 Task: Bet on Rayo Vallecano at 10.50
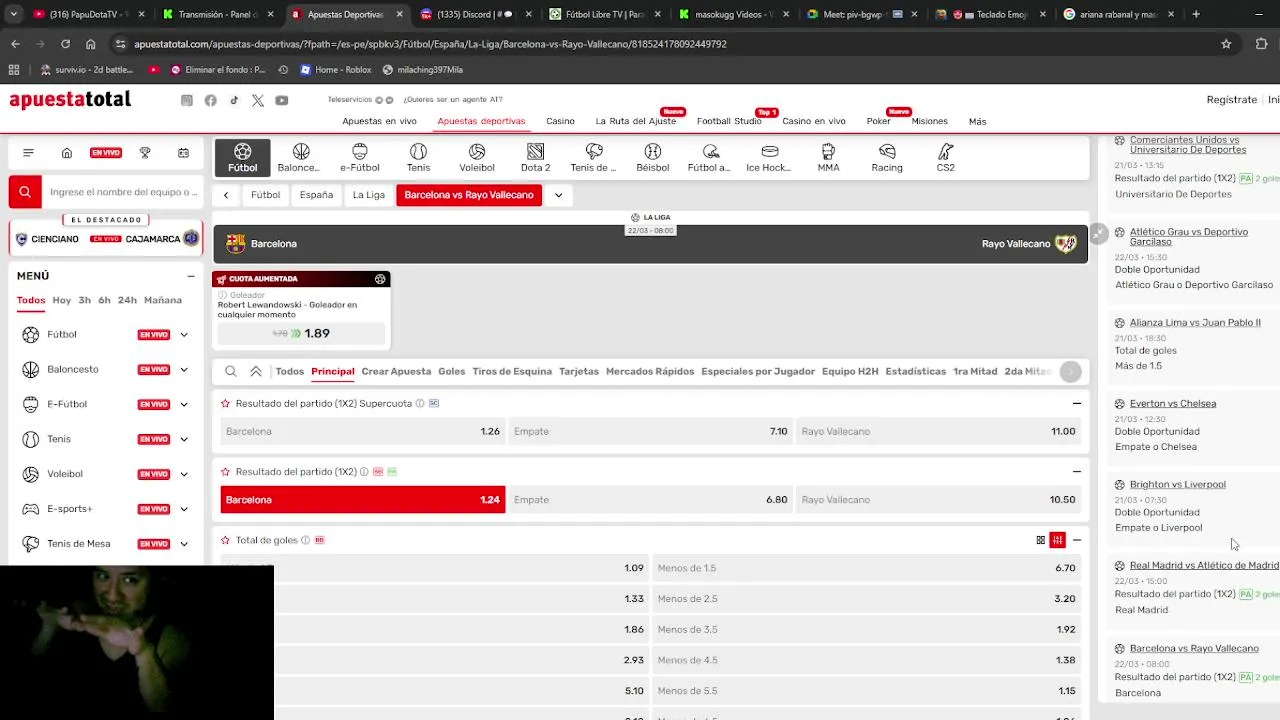[938, 500]
